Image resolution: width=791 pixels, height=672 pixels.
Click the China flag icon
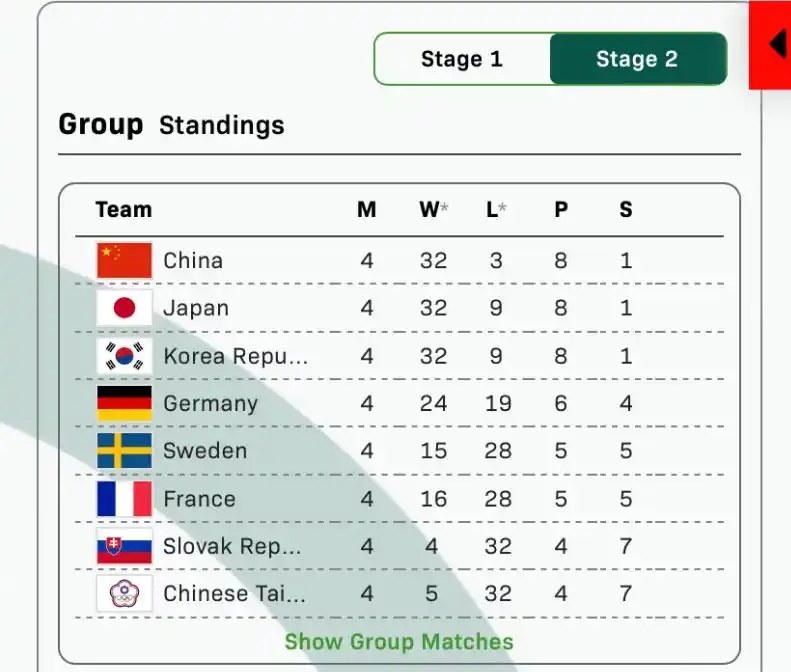[x=124, y=260]
